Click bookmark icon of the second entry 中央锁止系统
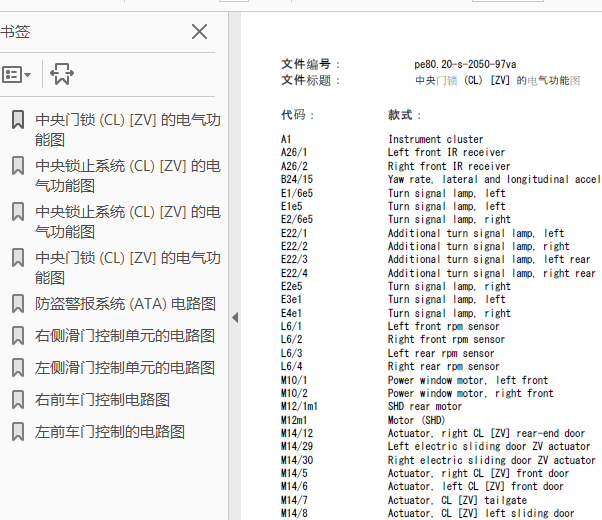The image size is (602, 520). tap(18, 166)
